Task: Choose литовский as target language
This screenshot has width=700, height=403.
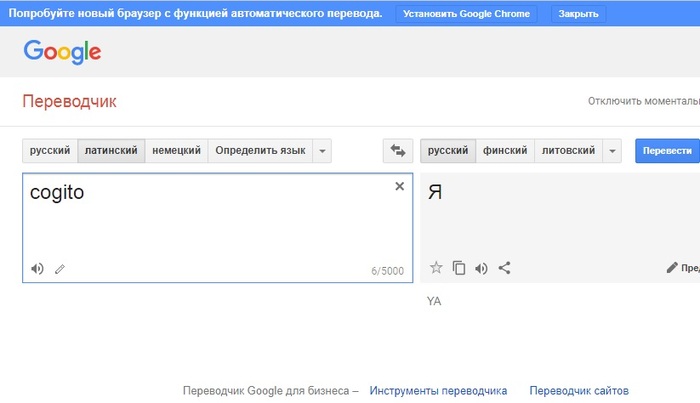Action: 569,151
